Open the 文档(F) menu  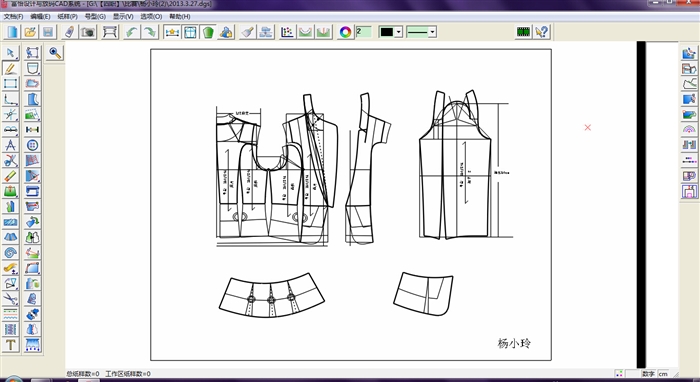coord(13,17)
